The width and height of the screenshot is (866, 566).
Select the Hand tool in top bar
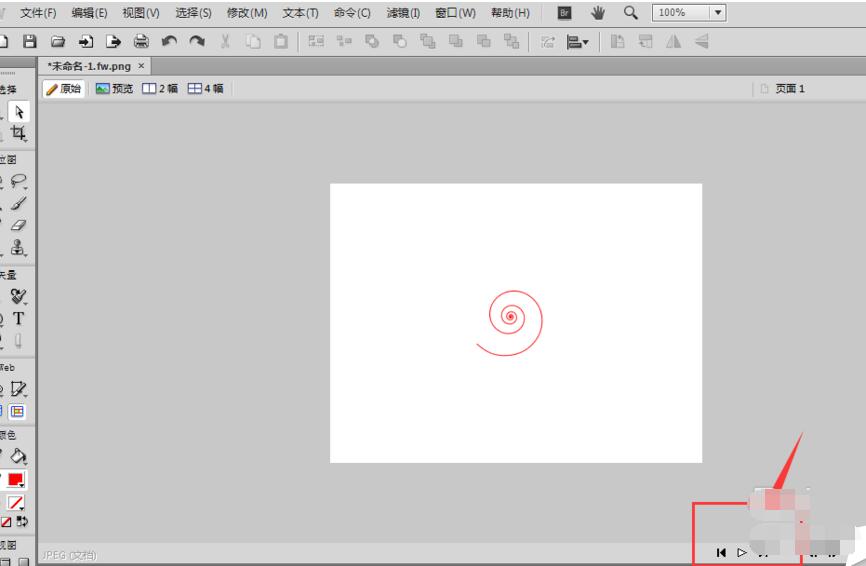click(x=599, y=13)
